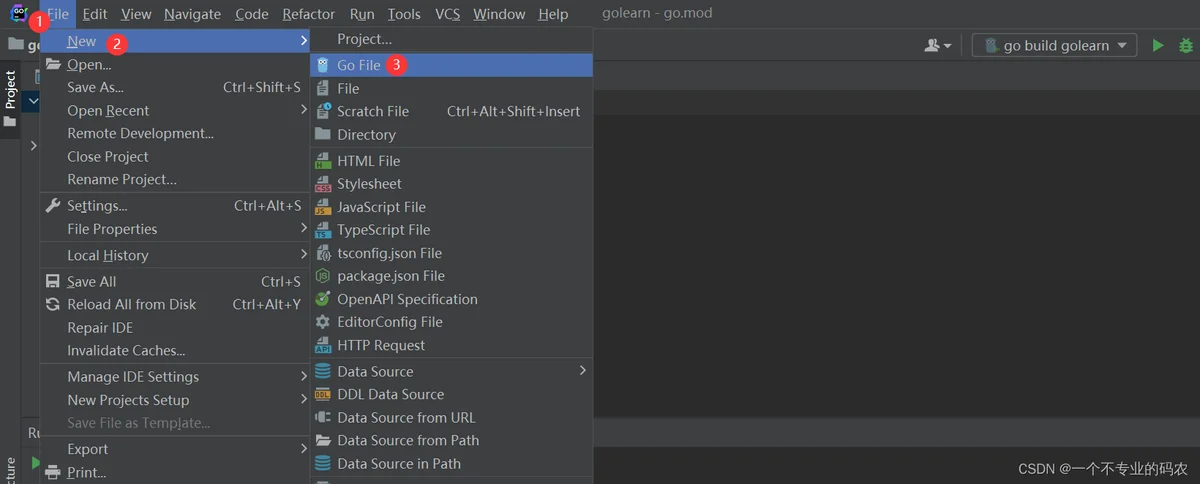The height and width of the screenshot is (484, 1200).
Task: Expand the New Projects Setup submenu
Action: (173, 400)
